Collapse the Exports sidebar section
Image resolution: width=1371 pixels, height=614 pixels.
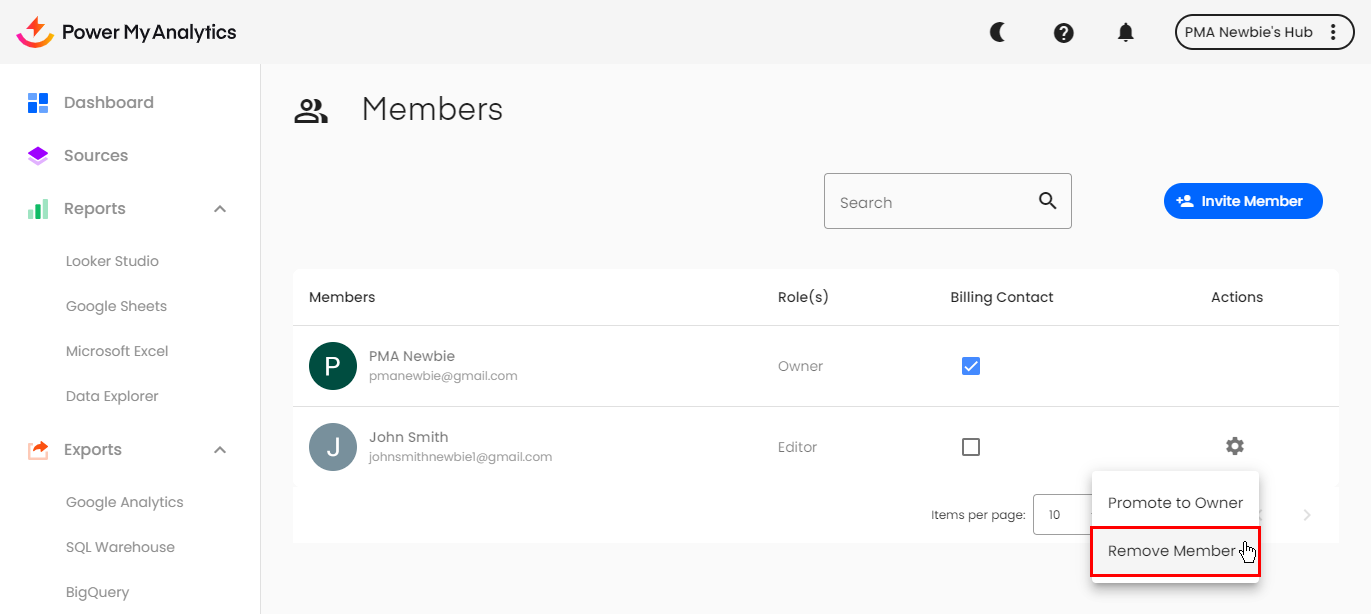click(x=220, y=450)
